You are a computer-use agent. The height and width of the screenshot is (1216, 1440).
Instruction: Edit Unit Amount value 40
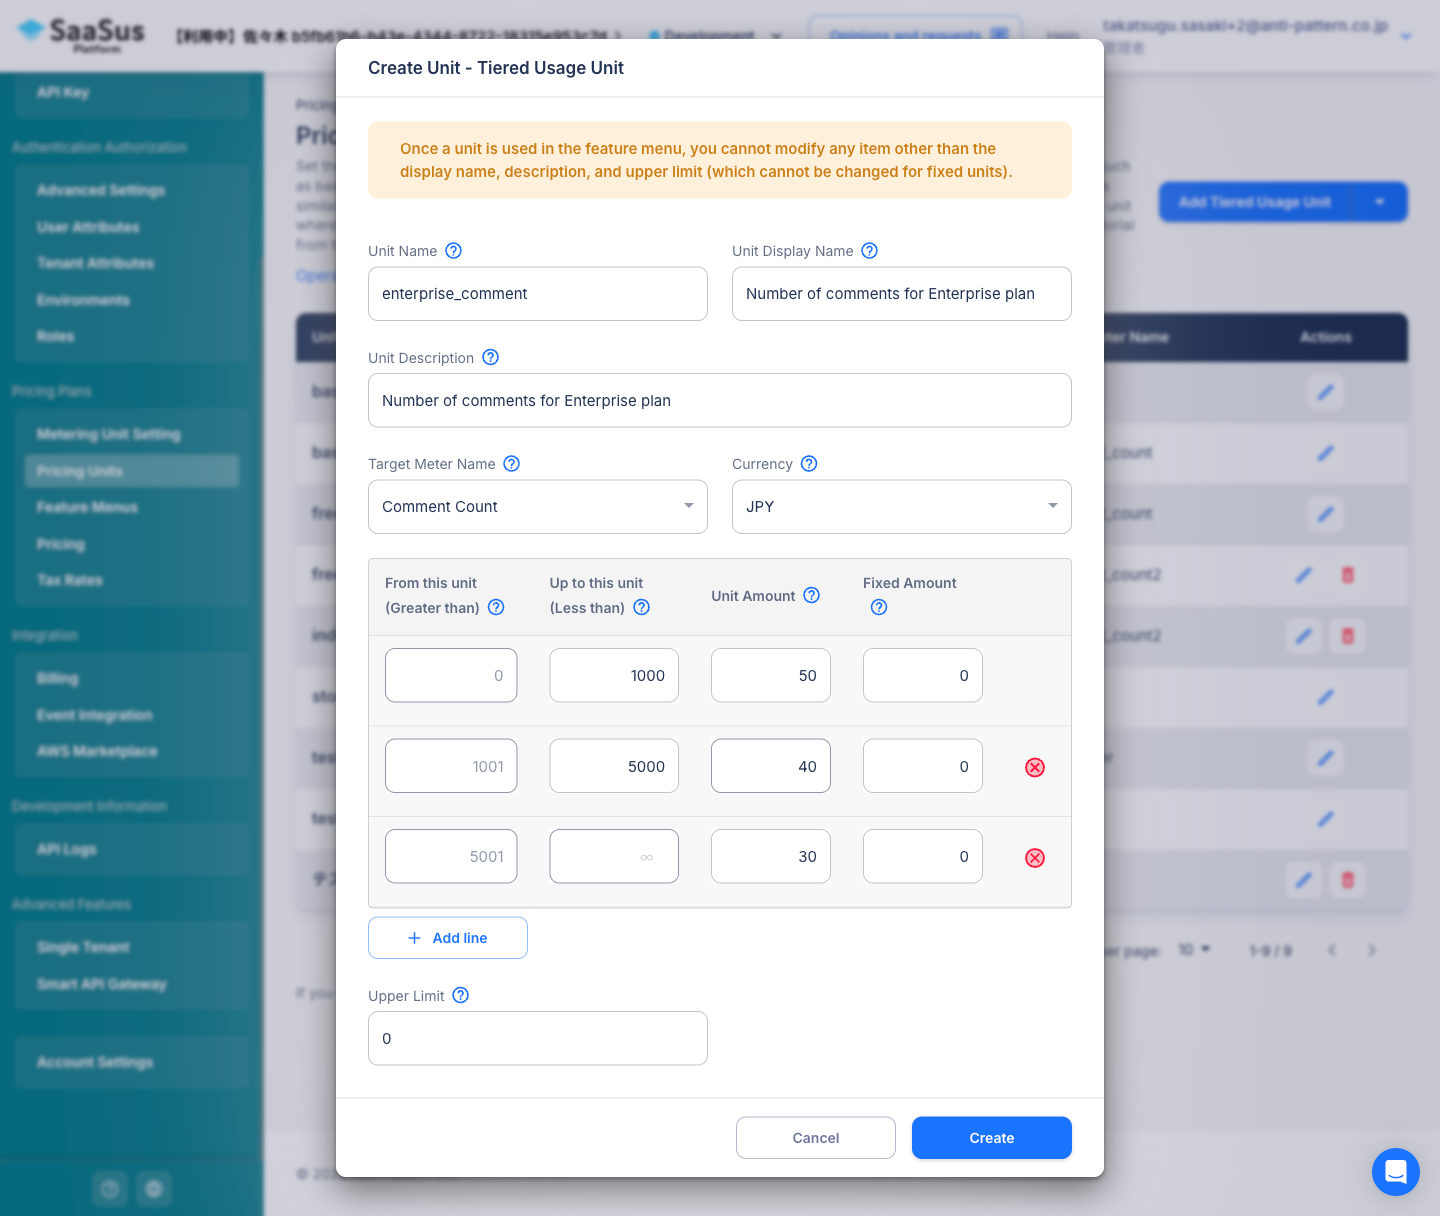tap(771, 767)
